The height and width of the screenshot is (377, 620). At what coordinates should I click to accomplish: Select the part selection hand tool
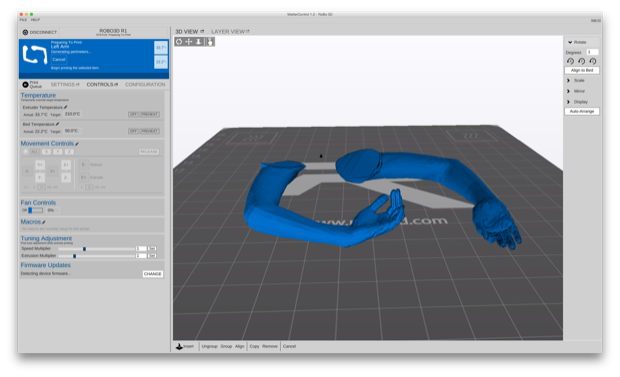tap(210, 42)
